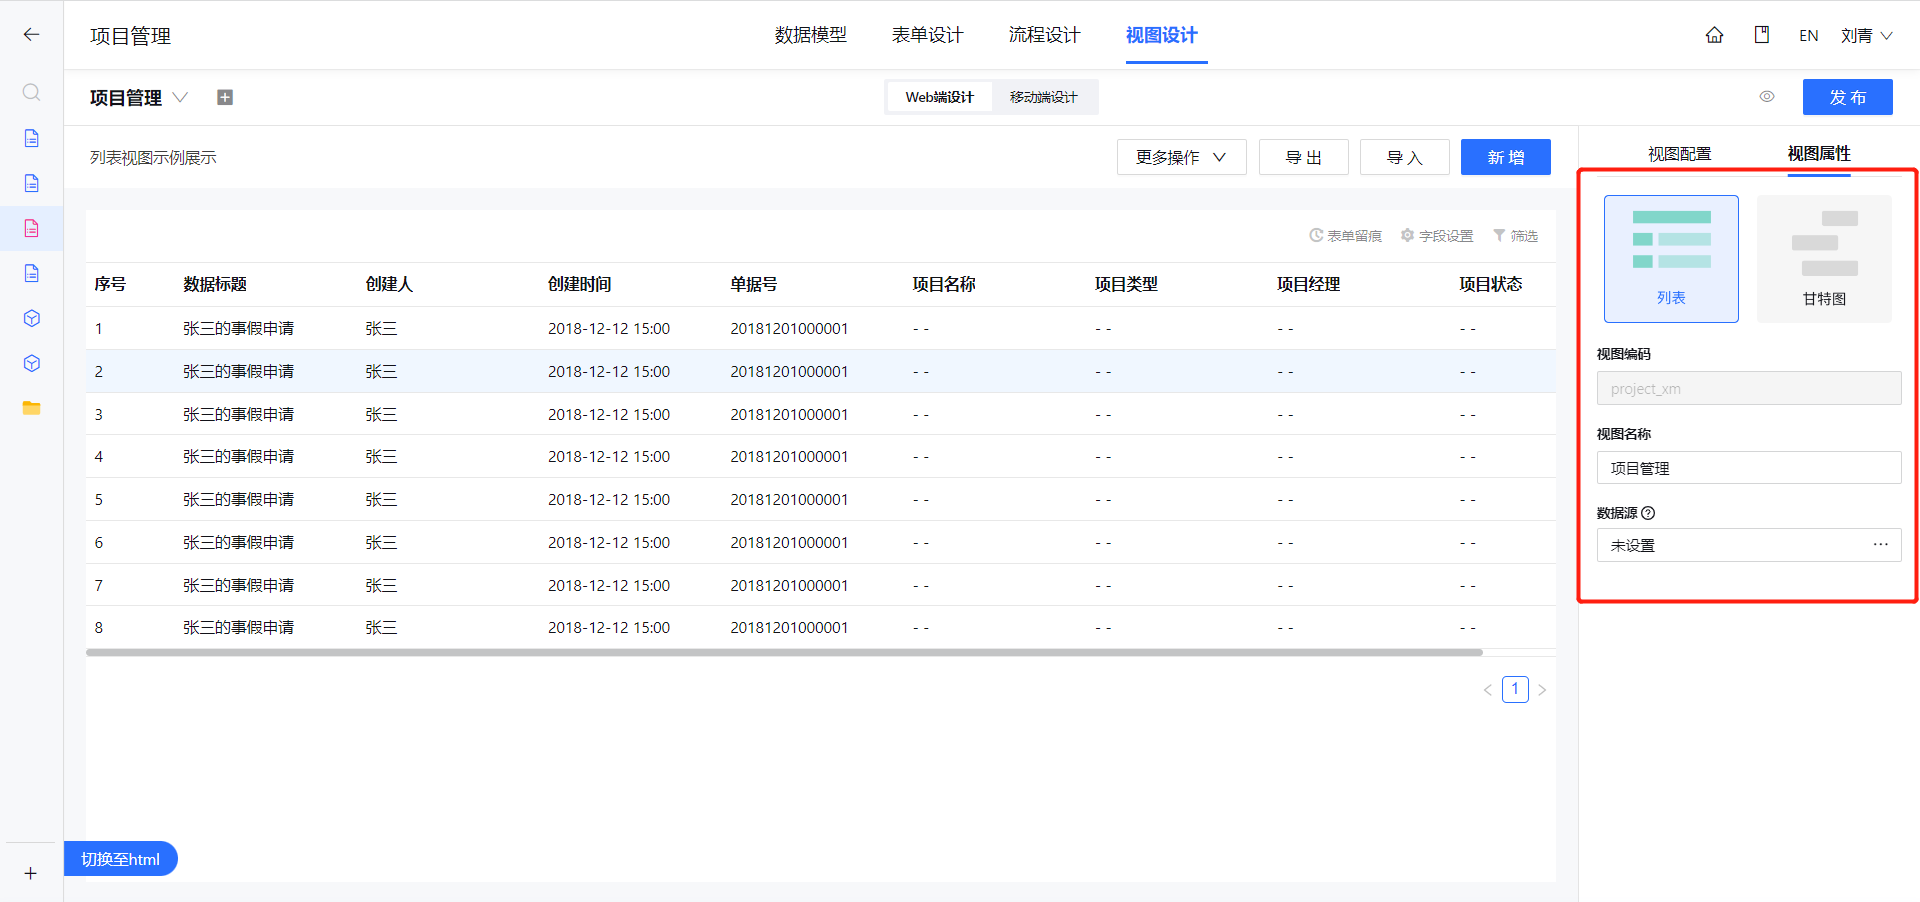The height and width of the screenshot is (902, 1920).
Task: Open the 筛选 filter option
Action: (1515, 236)
